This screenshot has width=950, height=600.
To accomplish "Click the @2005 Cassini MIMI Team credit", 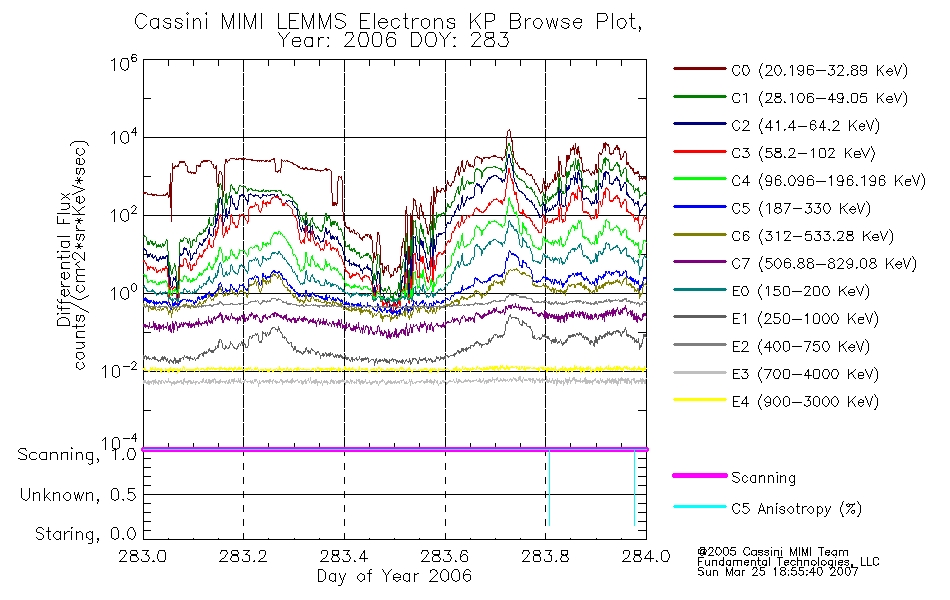I will [x=772, y=552].
